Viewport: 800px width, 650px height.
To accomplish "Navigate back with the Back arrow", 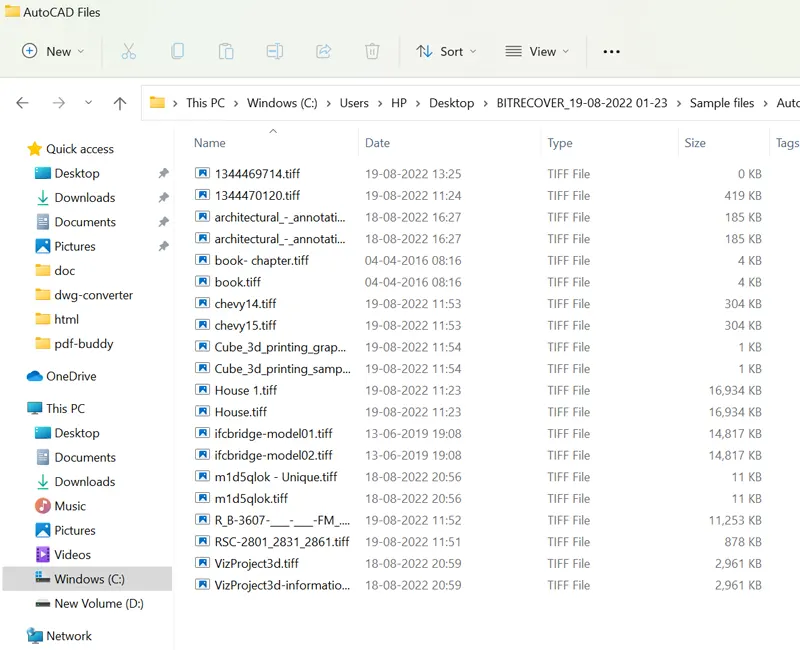I will tap(23, 103).
